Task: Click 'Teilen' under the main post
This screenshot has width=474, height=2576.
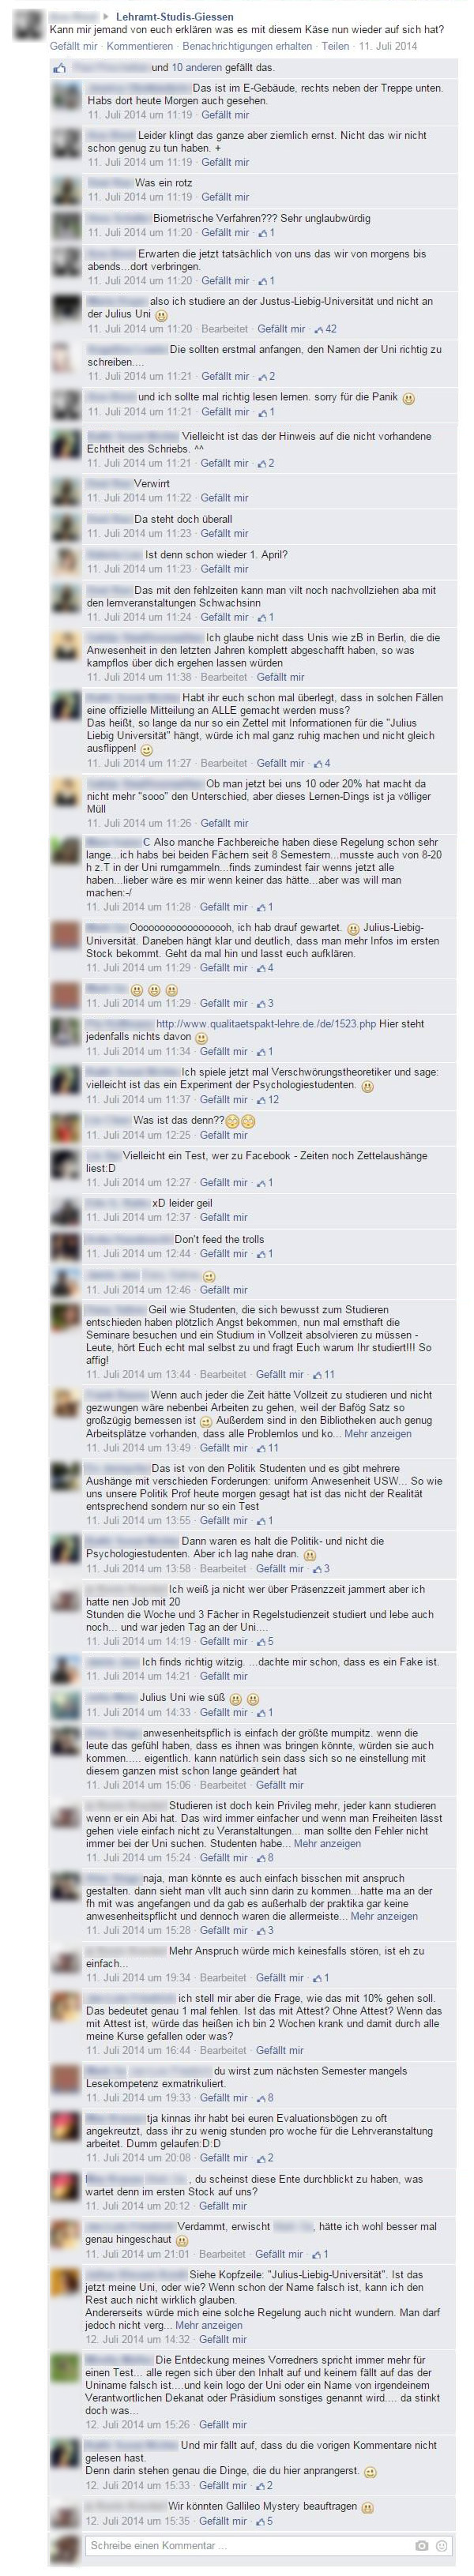Action: click(335, 46)
